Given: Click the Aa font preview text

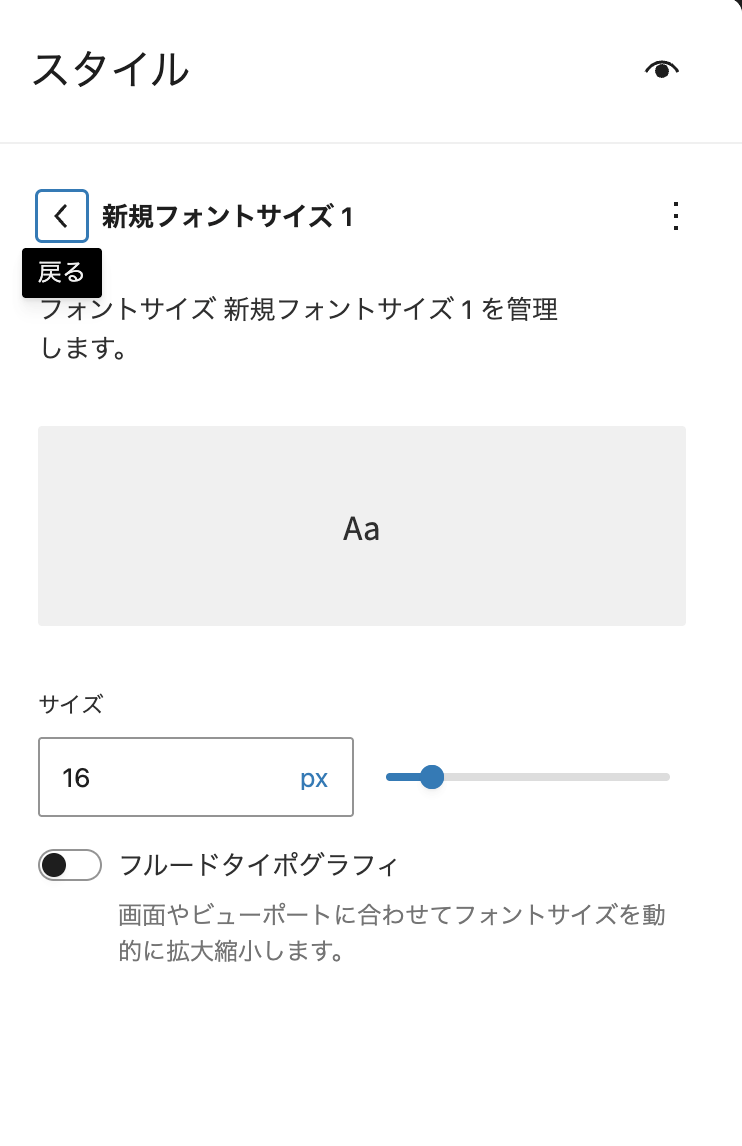Looking at the screenshot, I should [x=361, y=529].
